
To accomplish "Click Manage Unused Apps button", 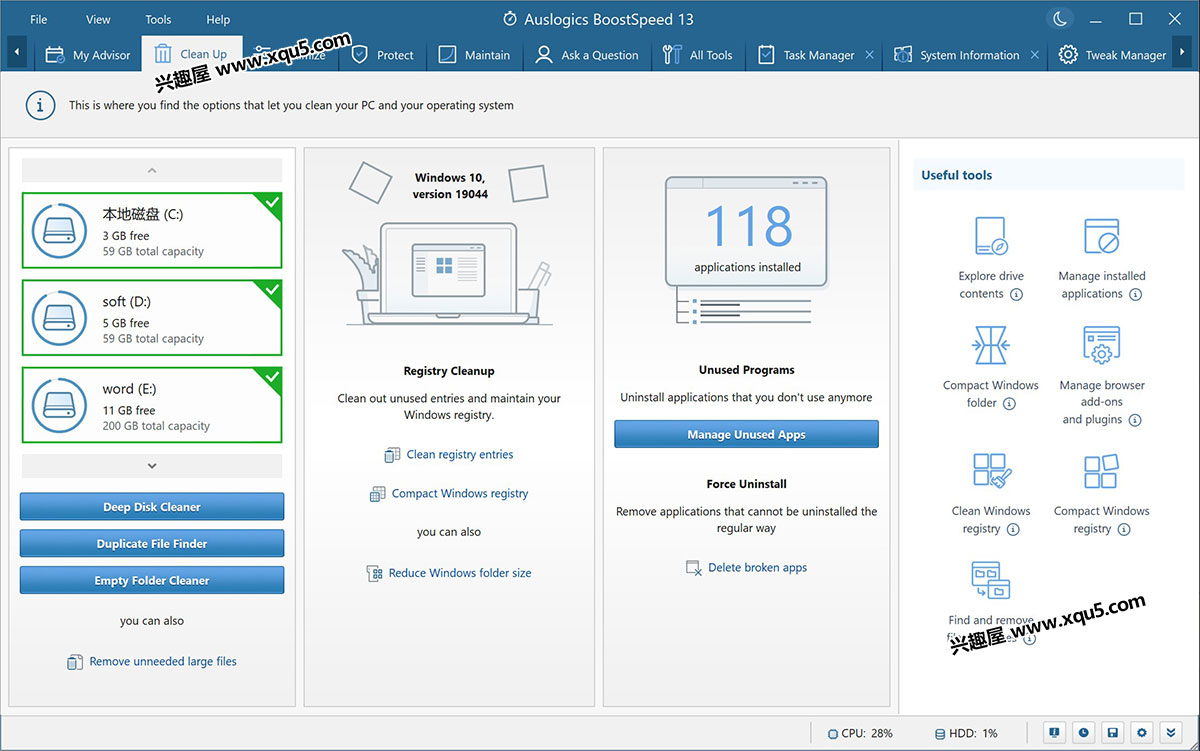I will [746, 435].
